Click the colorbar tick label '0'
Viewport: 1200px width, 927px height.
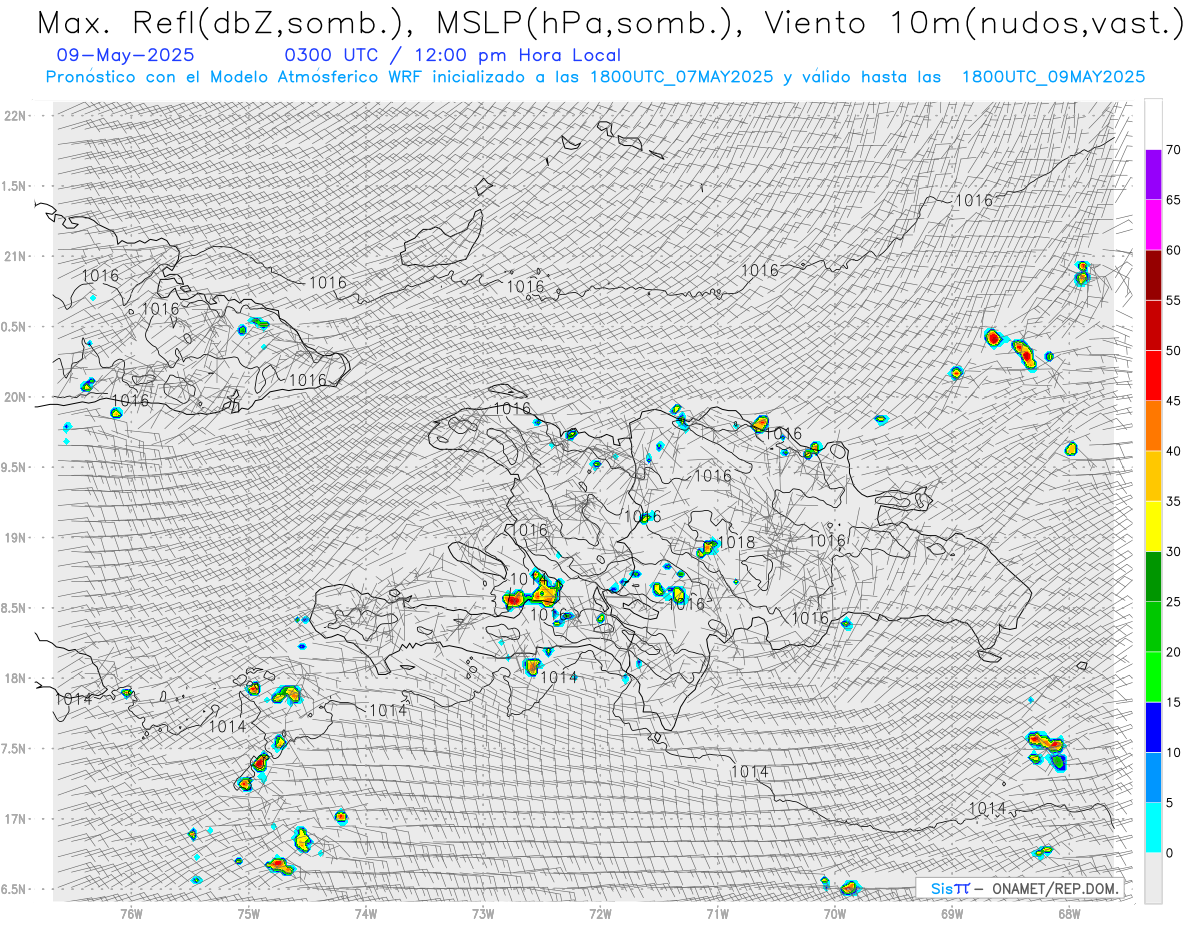(1169, 853)
